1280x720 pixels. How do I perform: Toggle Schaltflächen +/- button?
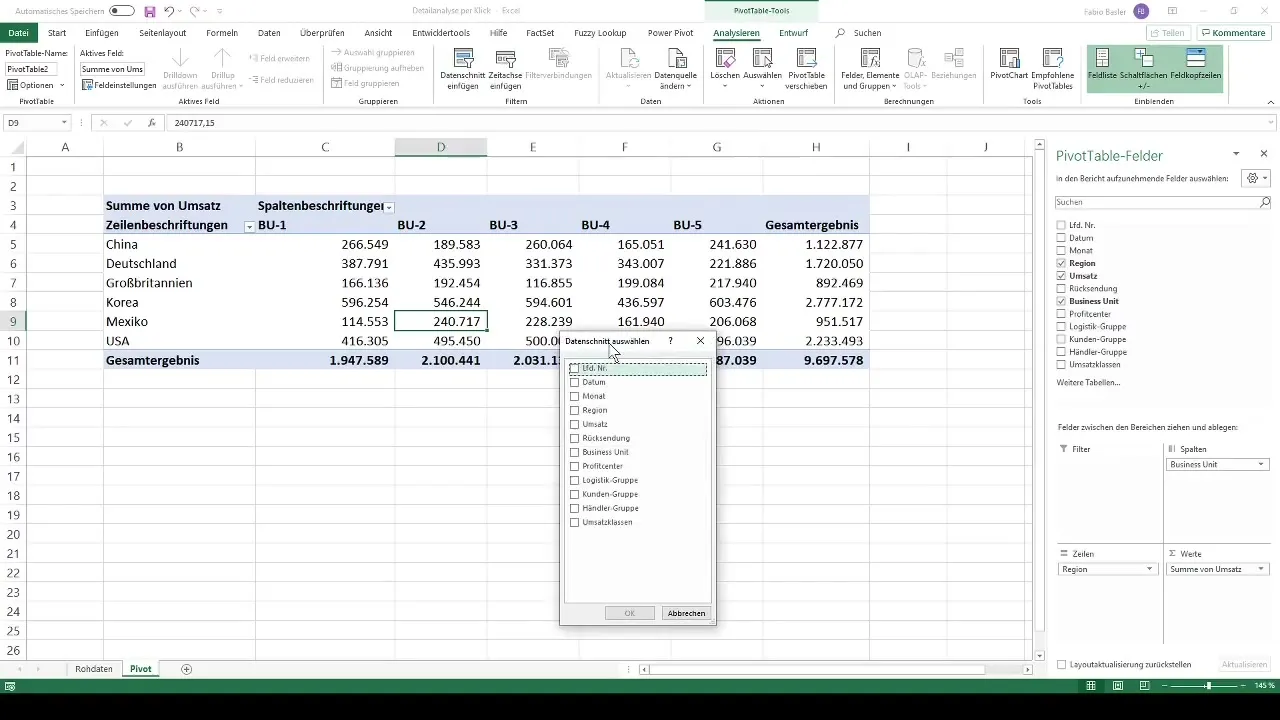pos(1143,69)
